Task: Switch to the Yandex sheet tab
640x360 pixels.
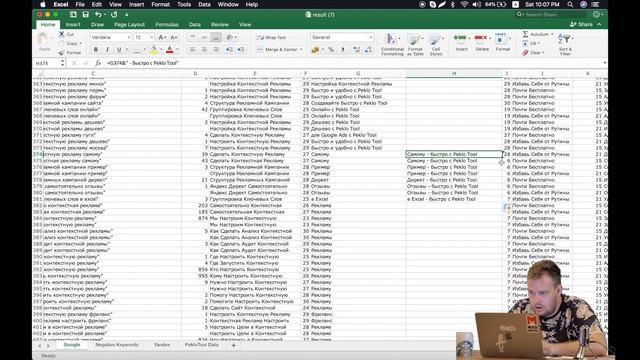Action: [x=162, y=345]
